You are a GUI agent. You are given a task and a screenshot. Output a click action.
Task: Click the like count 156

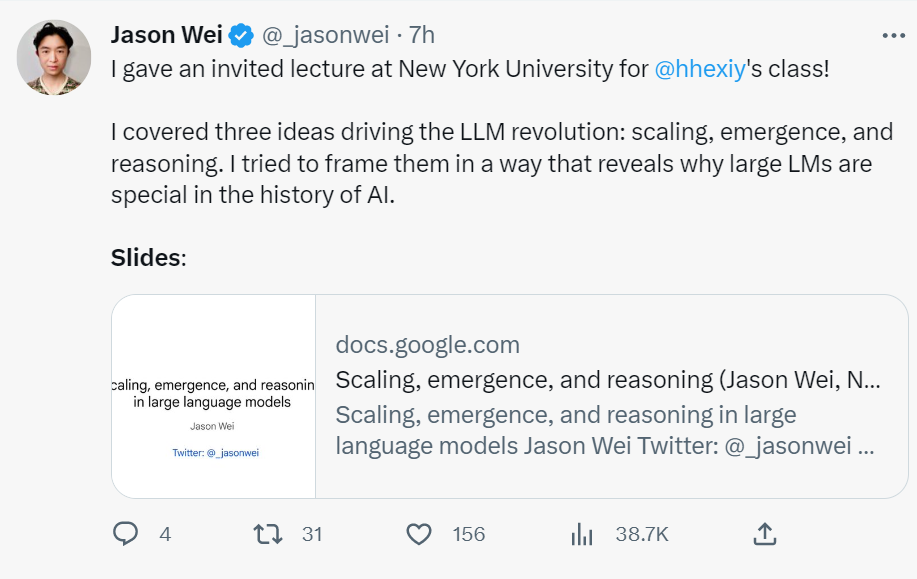(x=468, y=534)
